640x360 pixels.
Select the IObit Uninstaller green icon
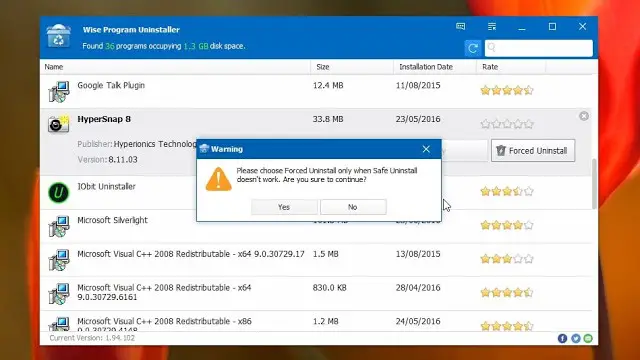tap(58, 192)
